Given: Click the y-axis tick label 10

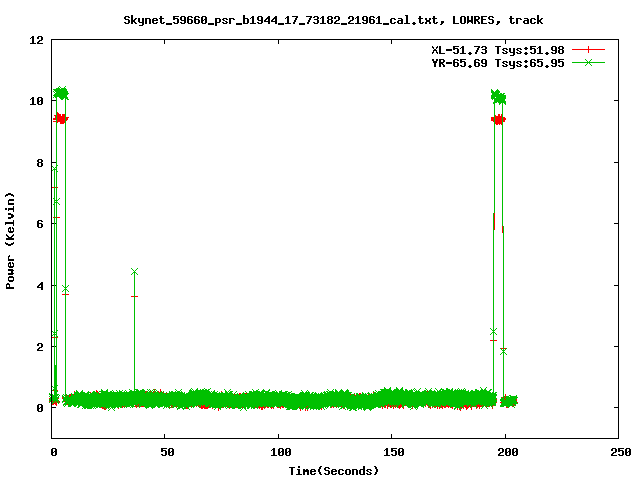Looking at the screenshot, I should point(36,101).
